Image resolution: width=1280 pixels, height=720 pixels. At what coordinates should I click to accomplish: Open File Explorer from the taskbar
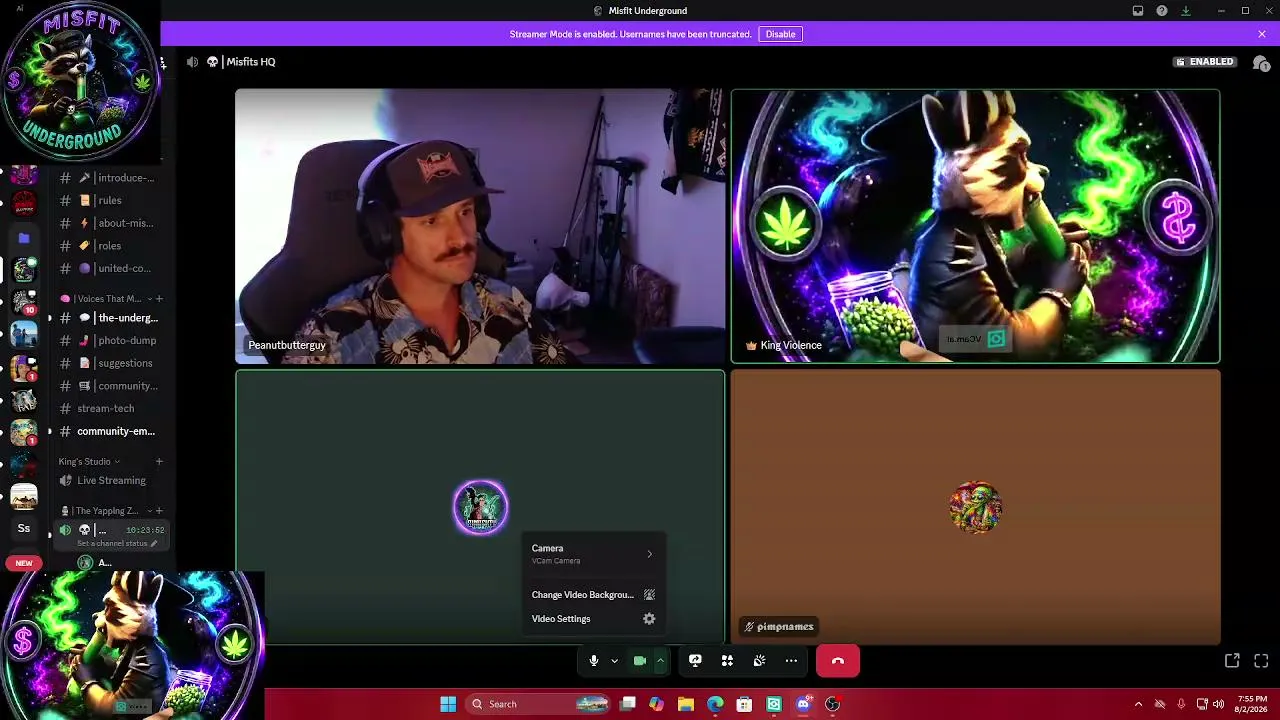(x=685, y=704)
